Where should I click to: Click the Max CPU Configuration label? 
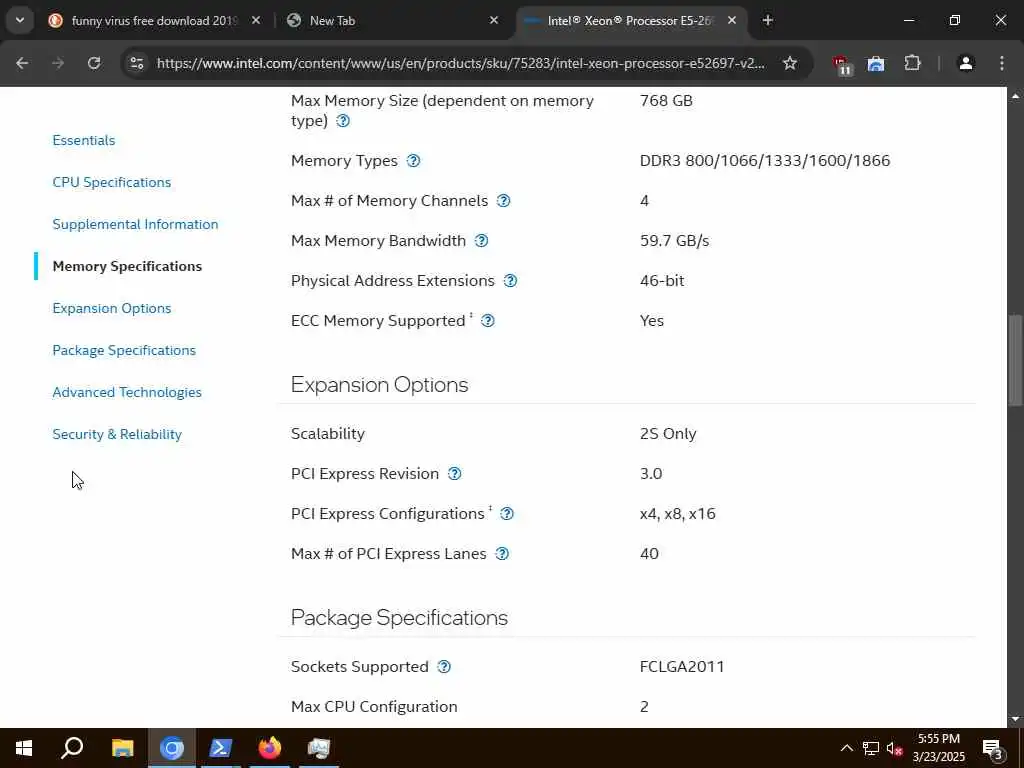[x=374, y=707]
